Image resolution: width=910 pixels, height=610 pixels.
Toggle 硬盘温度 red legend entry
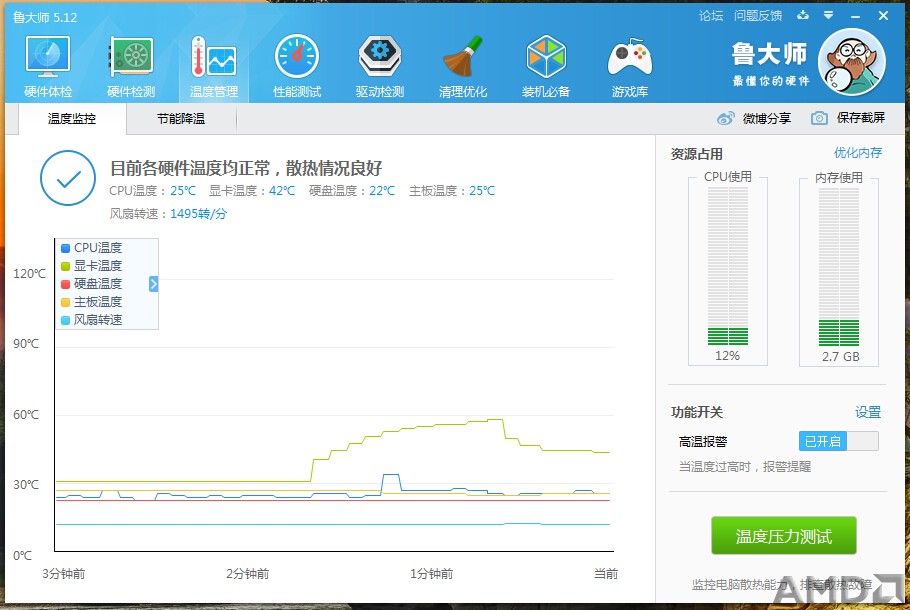click(x=92, y=284)
